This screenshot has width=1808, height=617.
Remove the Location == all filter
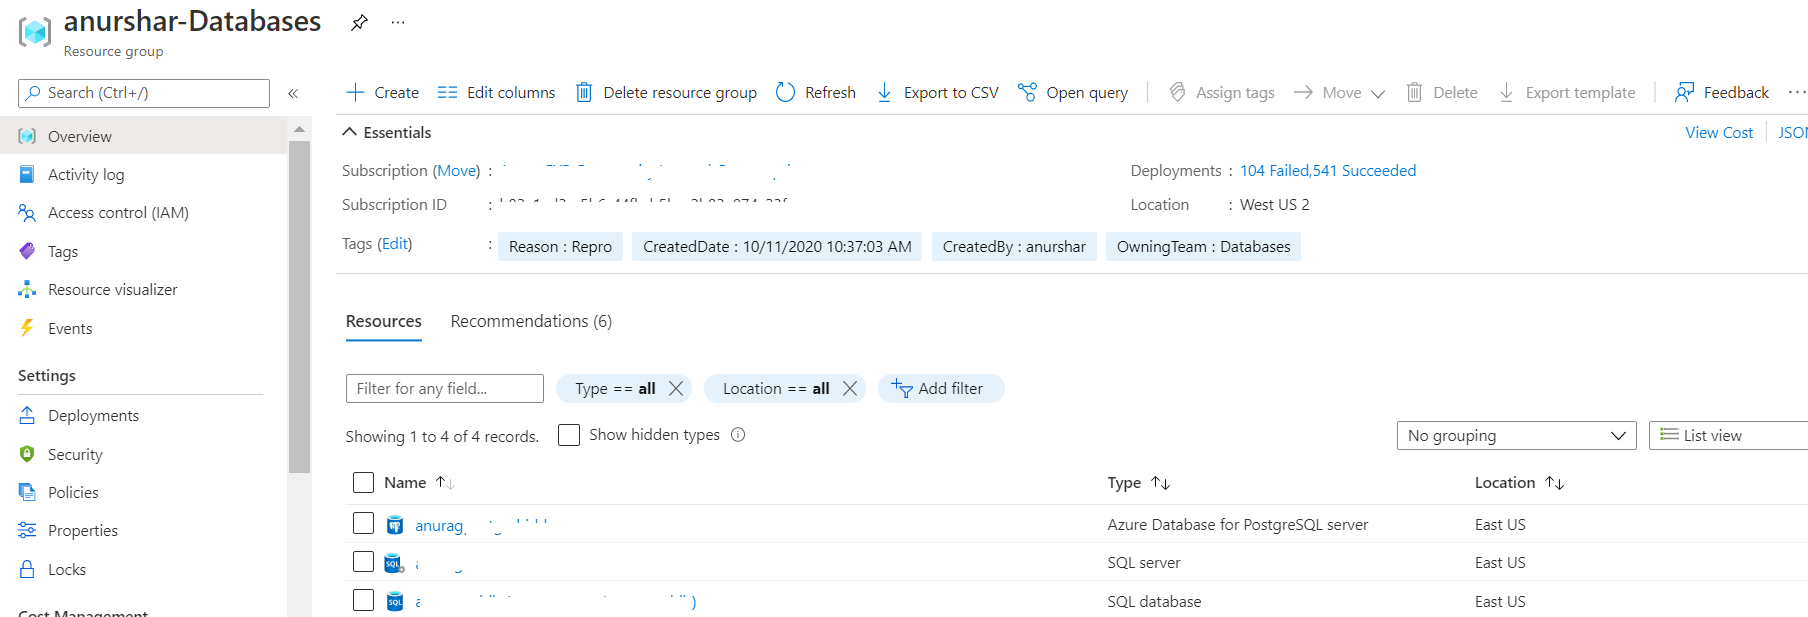[x=850, y=389]
